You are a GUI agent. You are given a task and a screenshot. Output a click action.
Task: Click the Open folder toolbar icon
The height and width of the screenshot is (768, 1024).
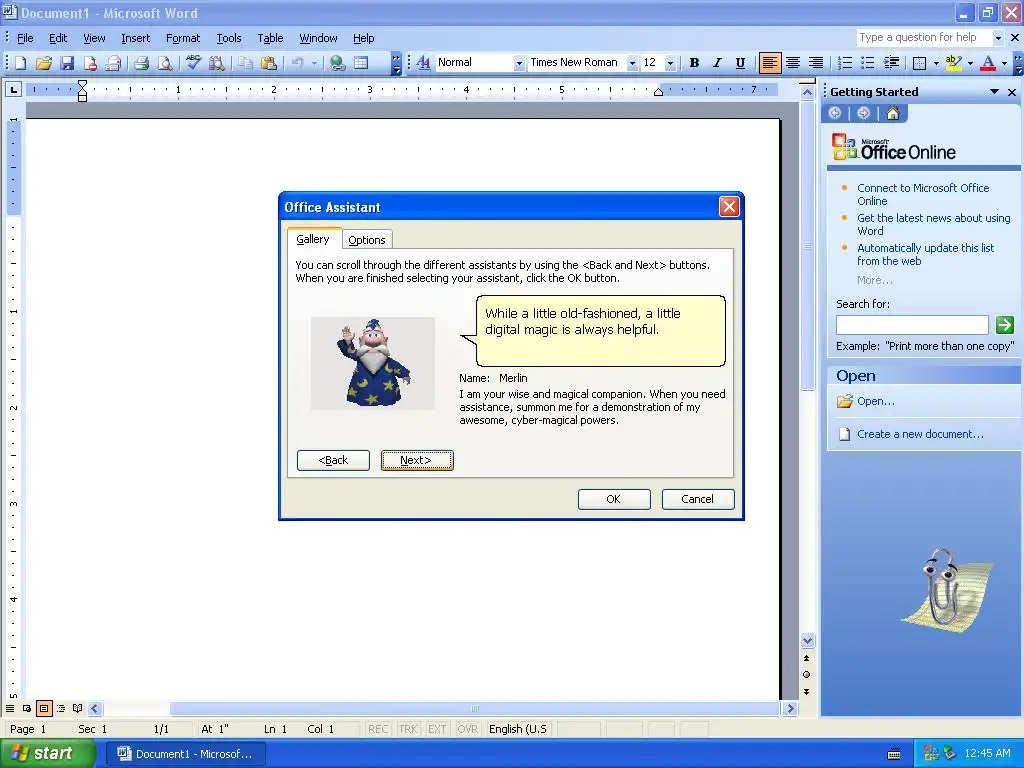pyautogui.click(x=44, y=63)
